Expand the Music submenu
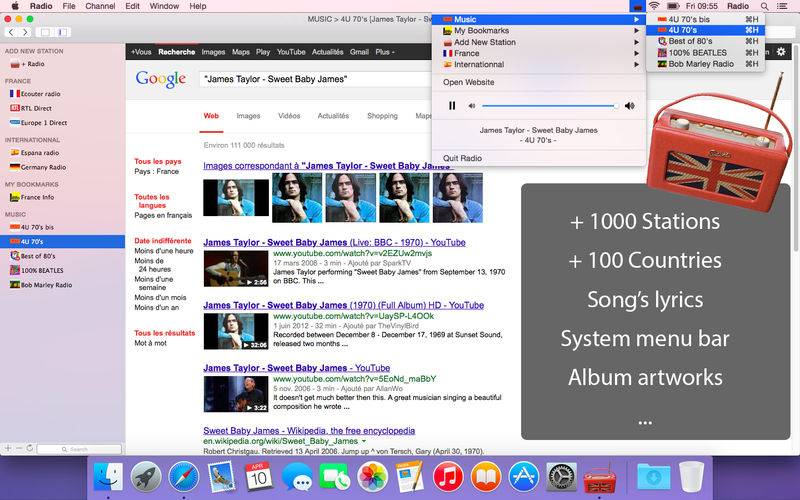This screenshot has height=500, width=800. coord(538,19)
